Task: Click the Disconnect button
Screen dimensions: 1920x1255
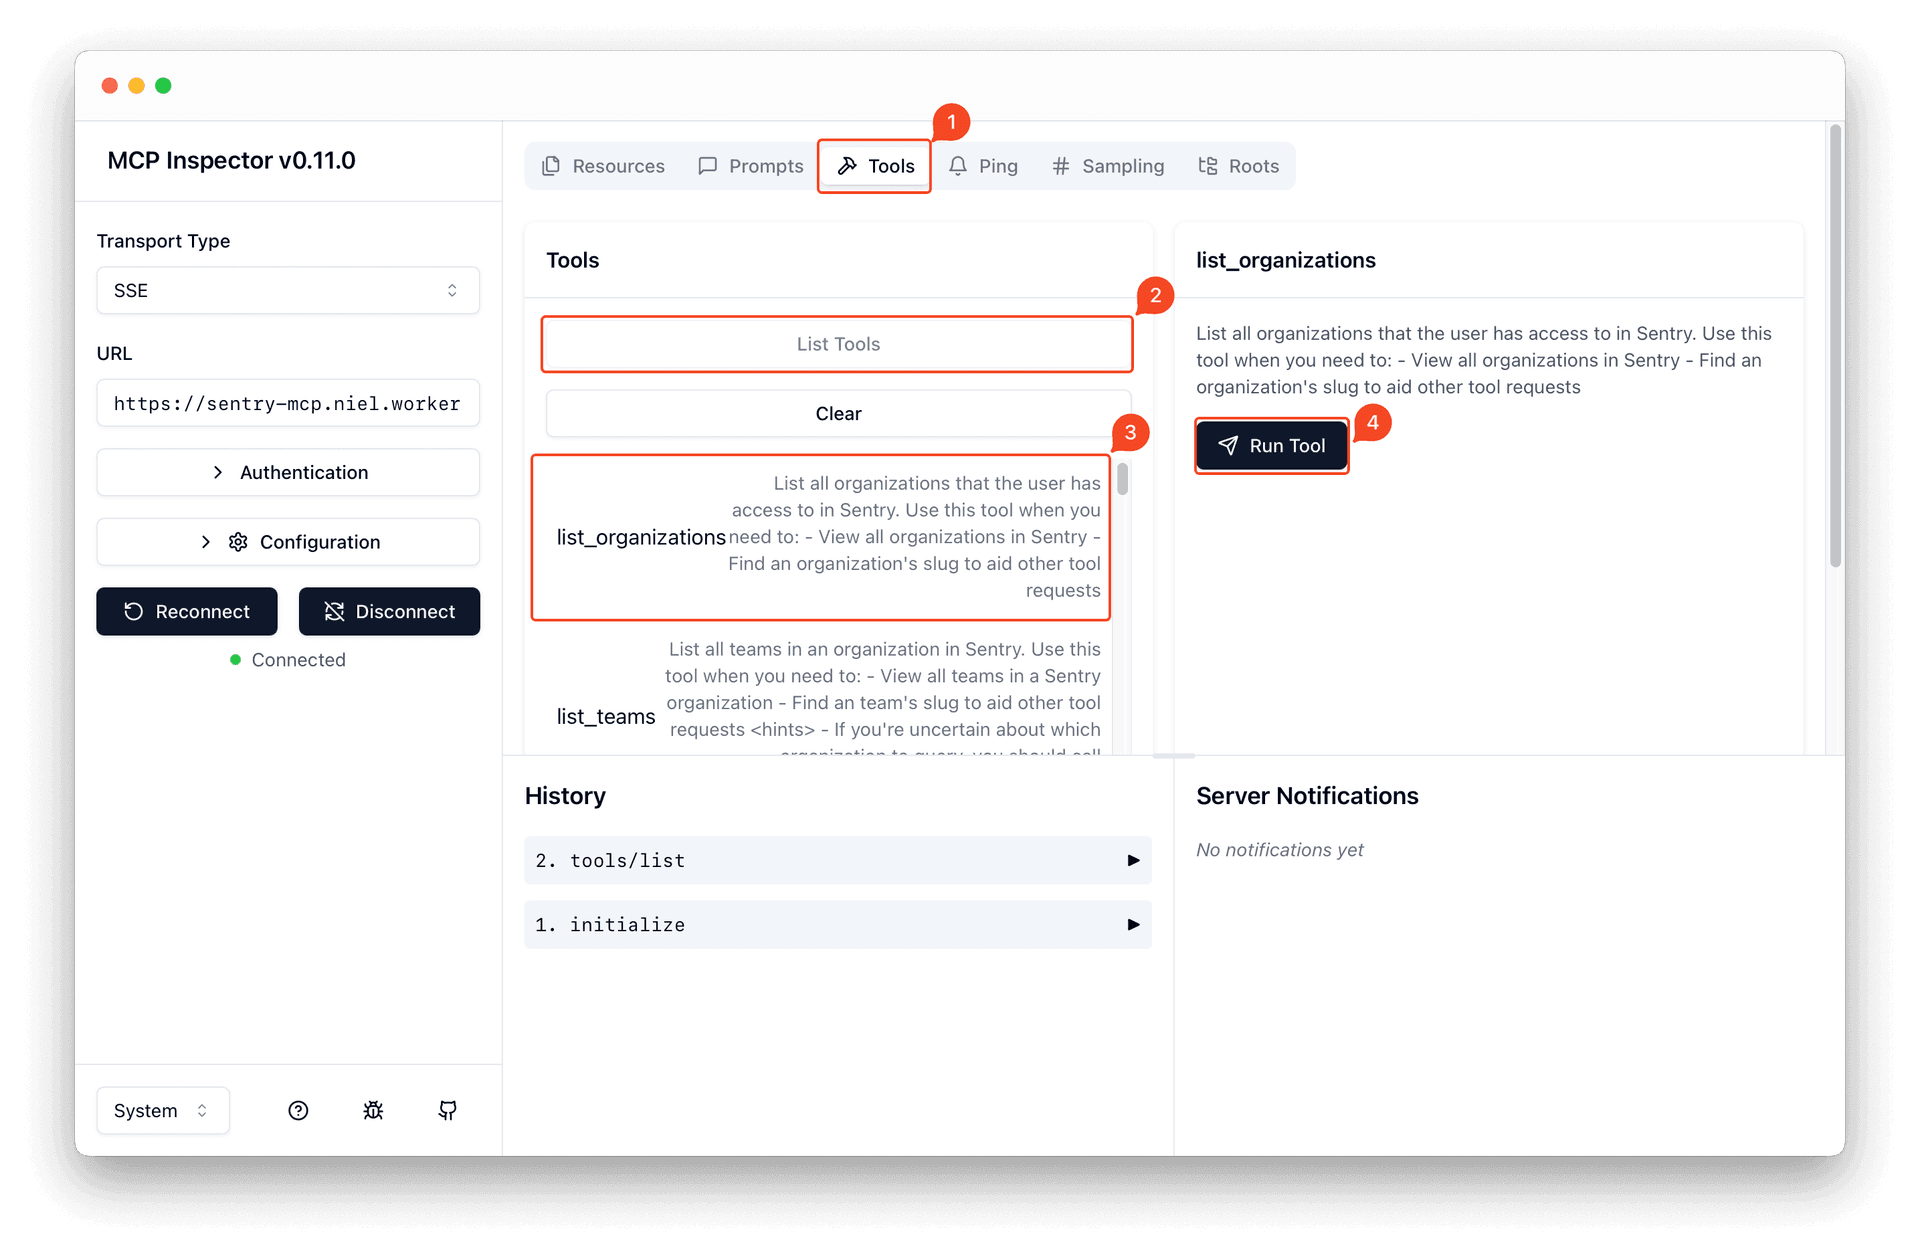Action: 389,611
